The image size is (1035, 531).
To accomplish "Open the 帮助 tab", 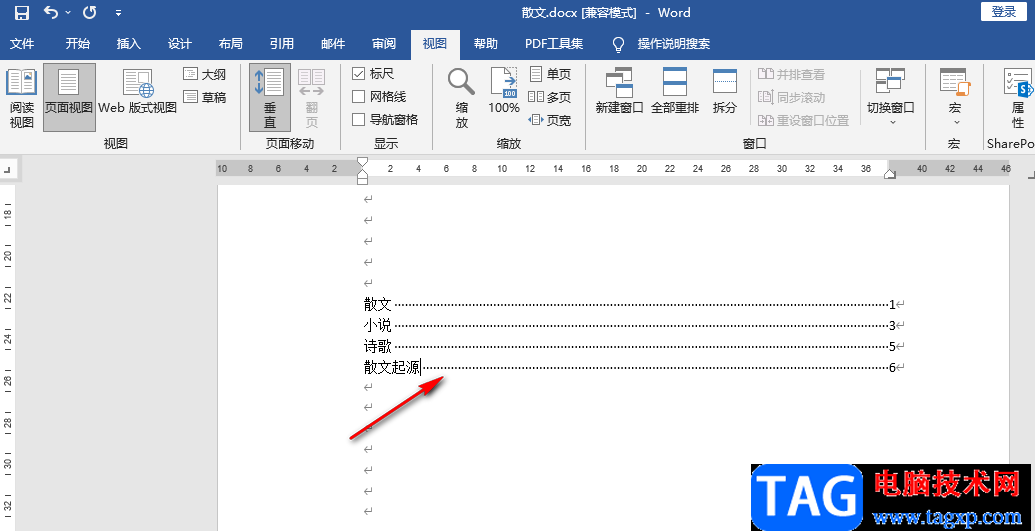I will [486, 44].
